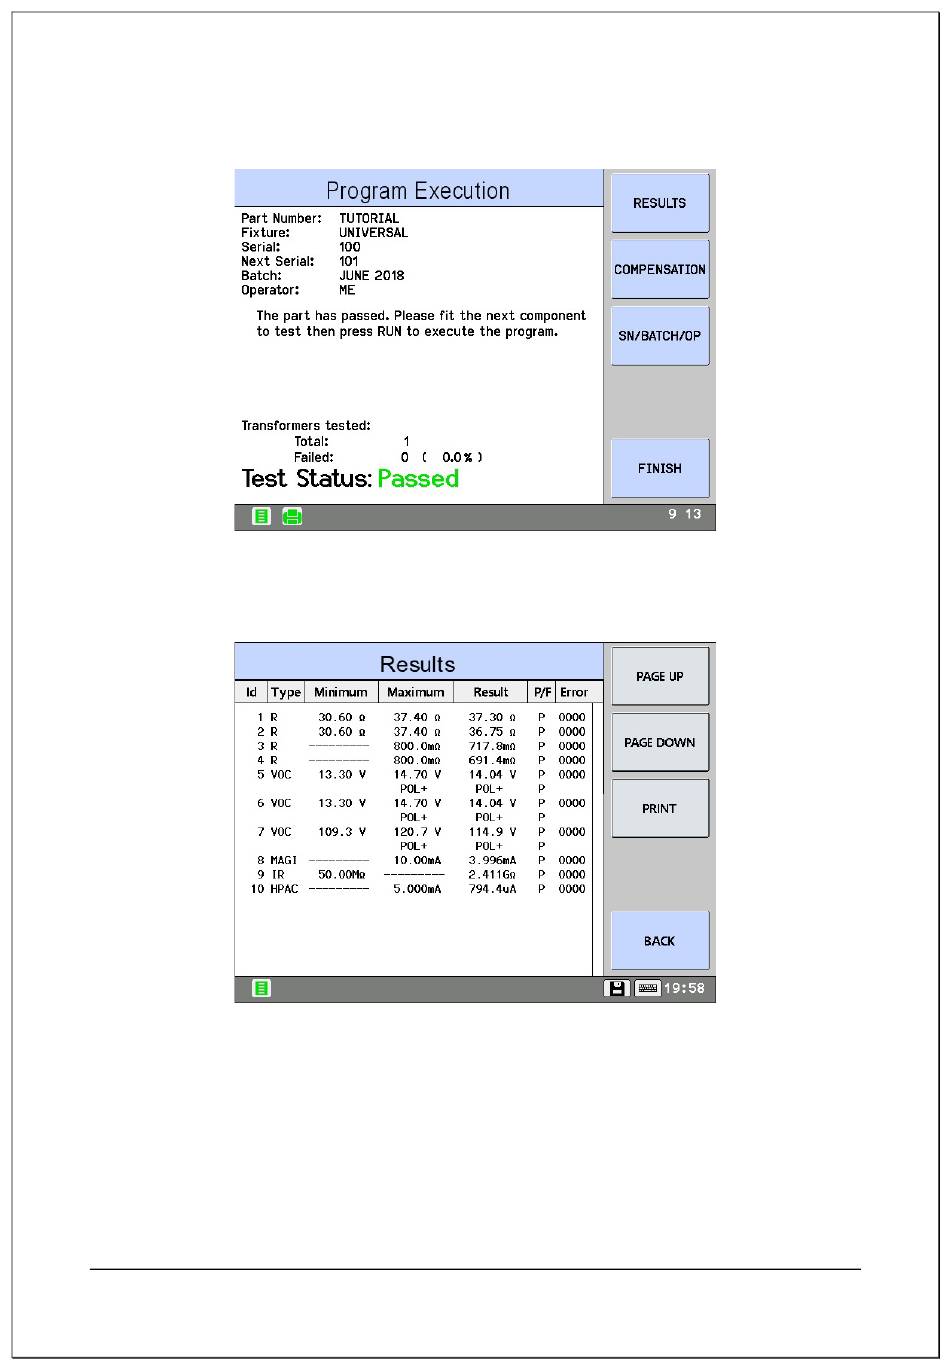The image size is (950, 1369).
Task: Select result value 37.30 Ω in row 1
Action: [492, 717]
